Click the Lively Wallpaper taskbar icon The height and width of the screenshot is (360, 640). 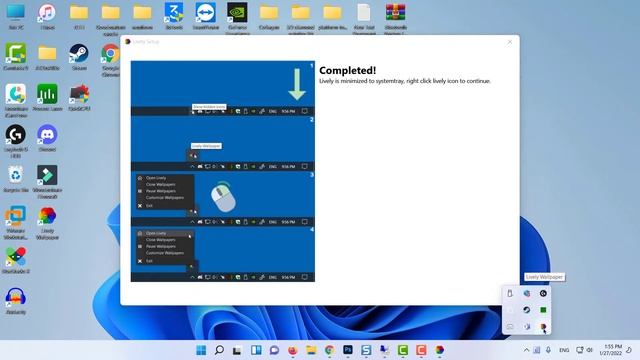[x=440, y=350]
